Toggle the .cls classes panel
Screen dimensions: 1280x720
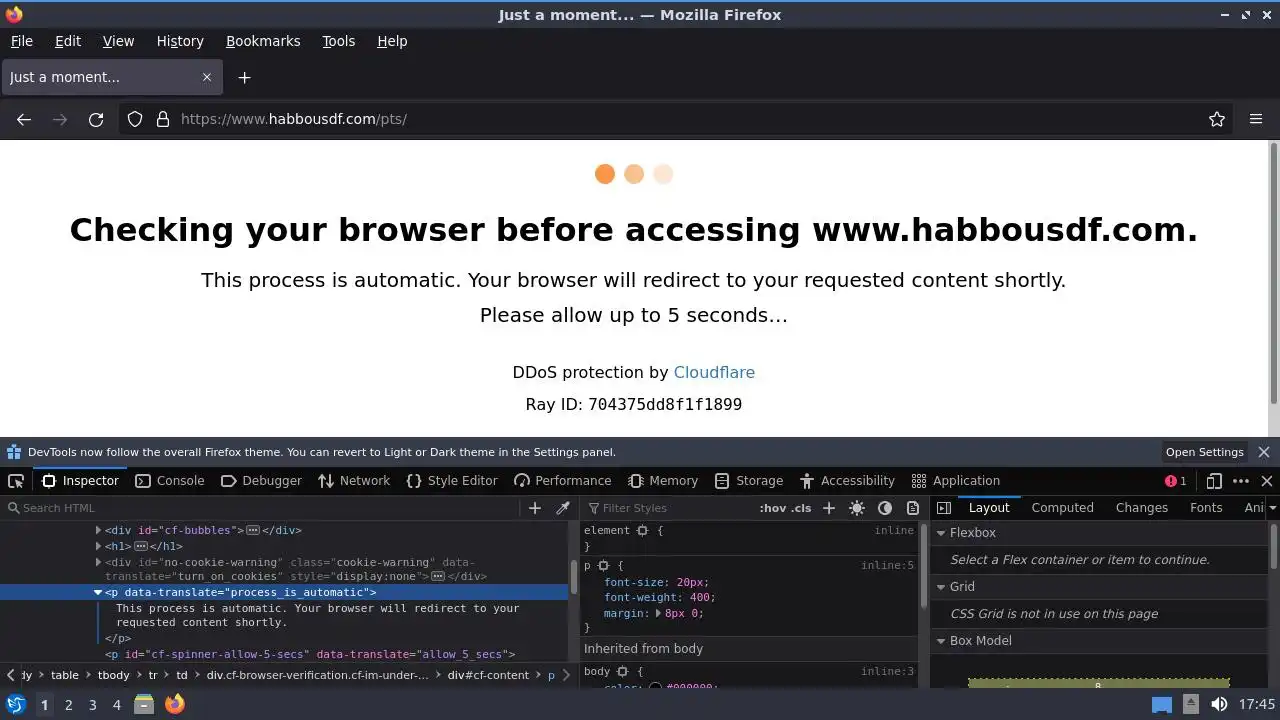click(x=801, y=508)
